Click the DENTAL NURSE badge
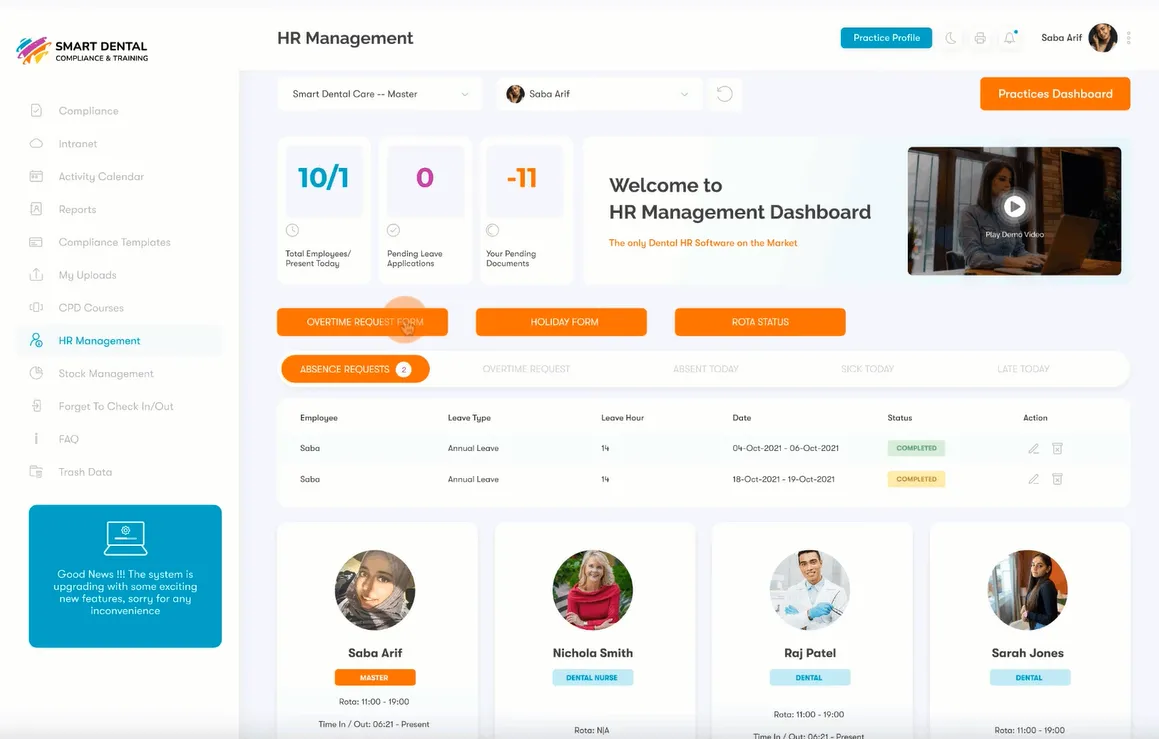 (x=592, y=677)
